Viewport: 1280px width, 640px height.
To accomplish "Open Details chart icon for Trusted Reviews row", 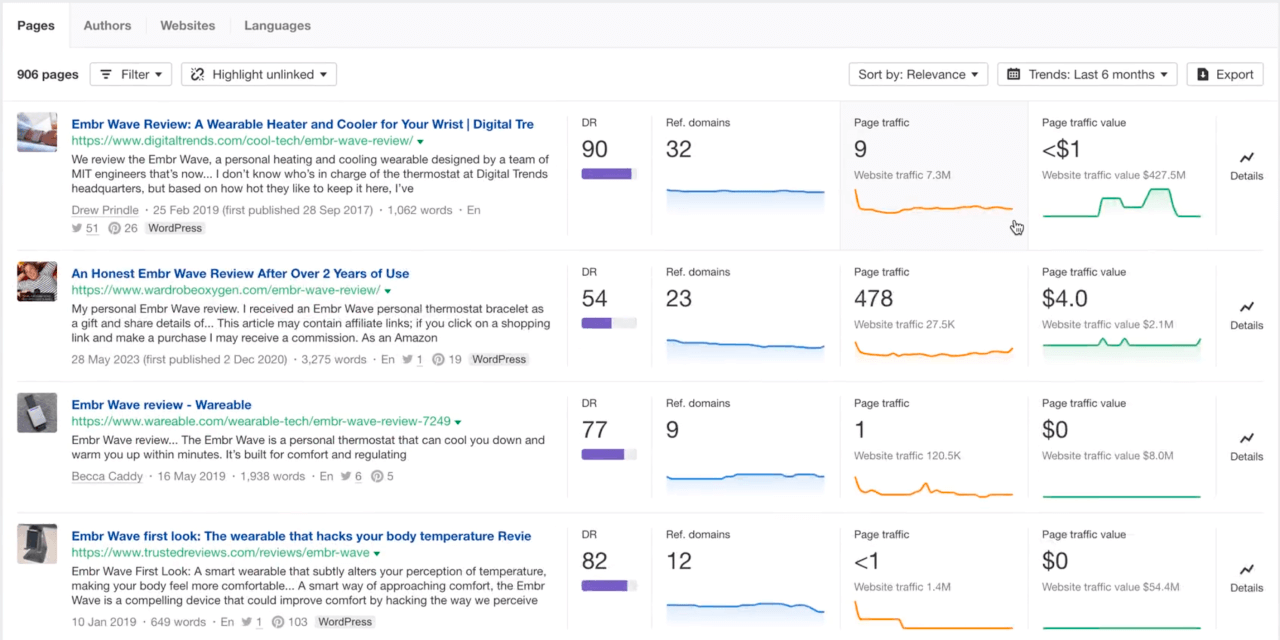I will (x=1246, y=570).
